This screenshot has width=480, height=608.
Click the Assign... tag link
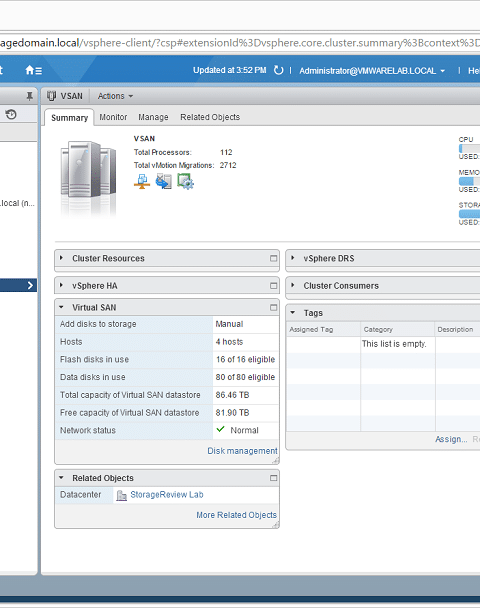click(451, 439)
